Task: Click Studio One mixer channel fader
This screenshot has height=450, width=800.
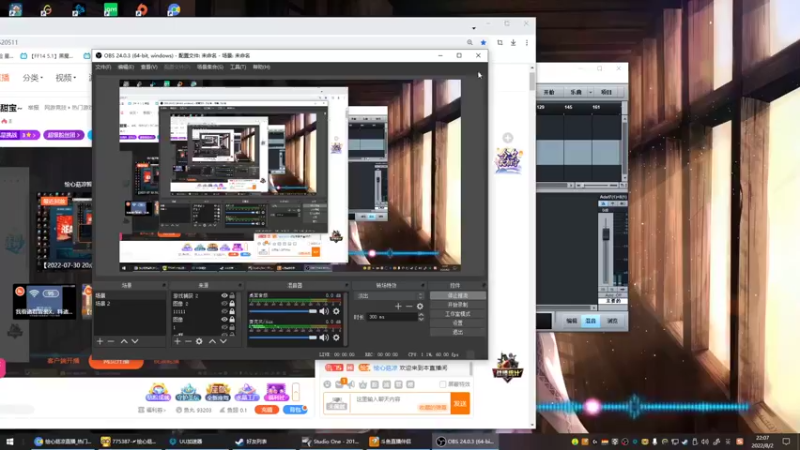Action: click(x=606, y=235)
